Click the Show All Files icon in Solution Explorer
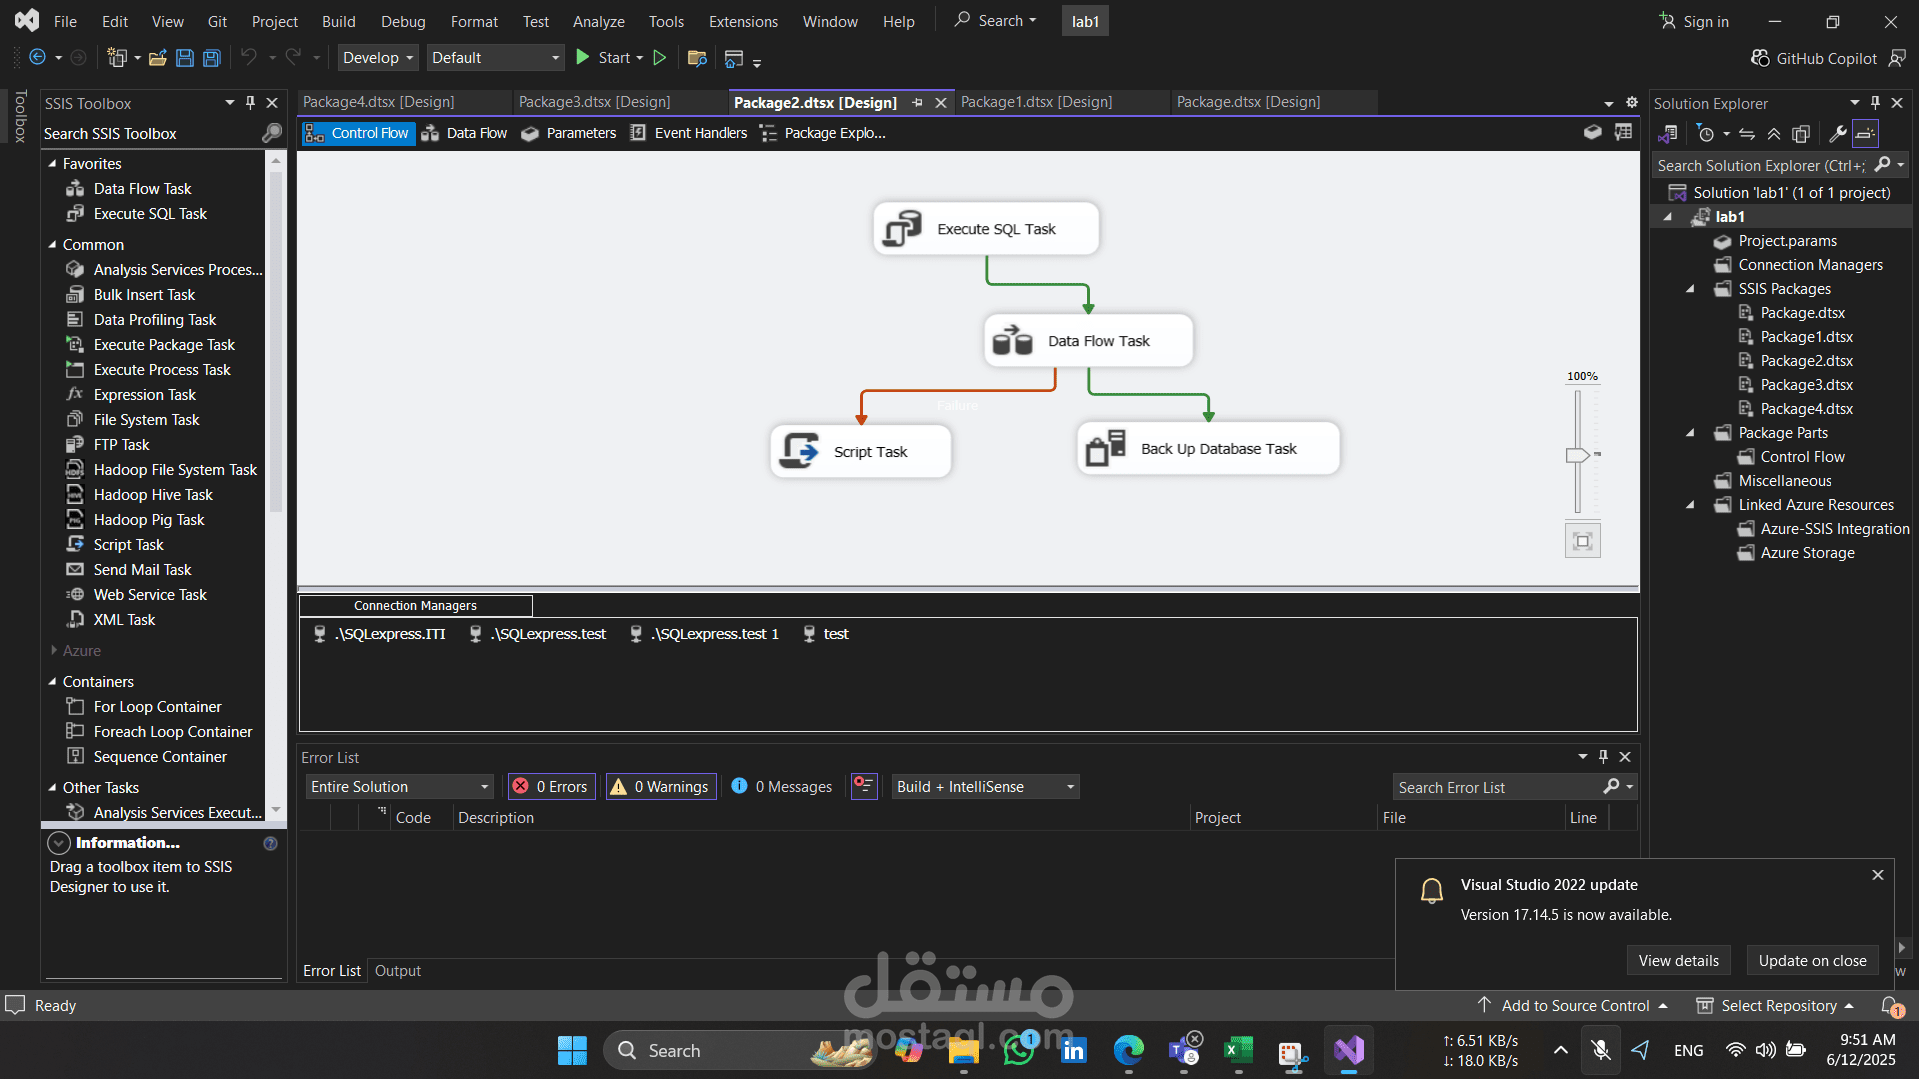The height and width of the screenshot is (1079, 1919). [x=1801, y=133]
